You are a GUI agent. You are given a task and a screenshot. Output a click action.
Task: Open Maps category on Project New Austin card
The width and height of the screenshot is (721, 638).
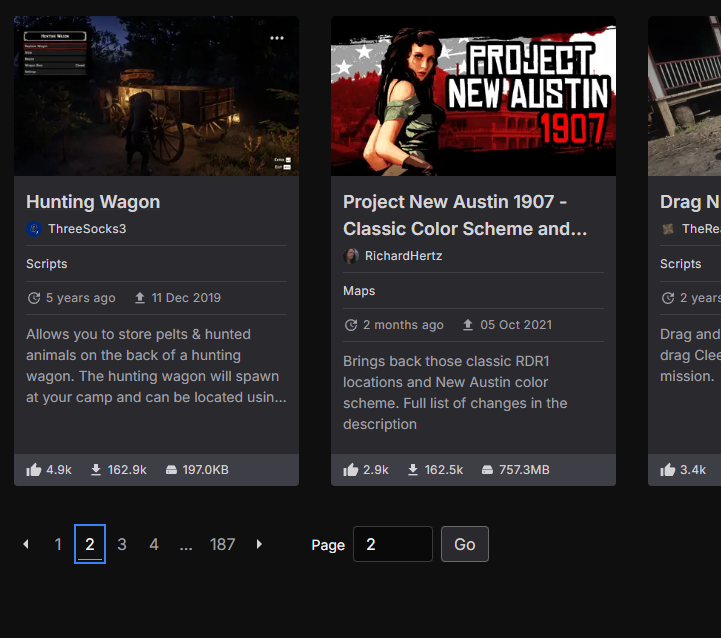(x=359, y=291)
